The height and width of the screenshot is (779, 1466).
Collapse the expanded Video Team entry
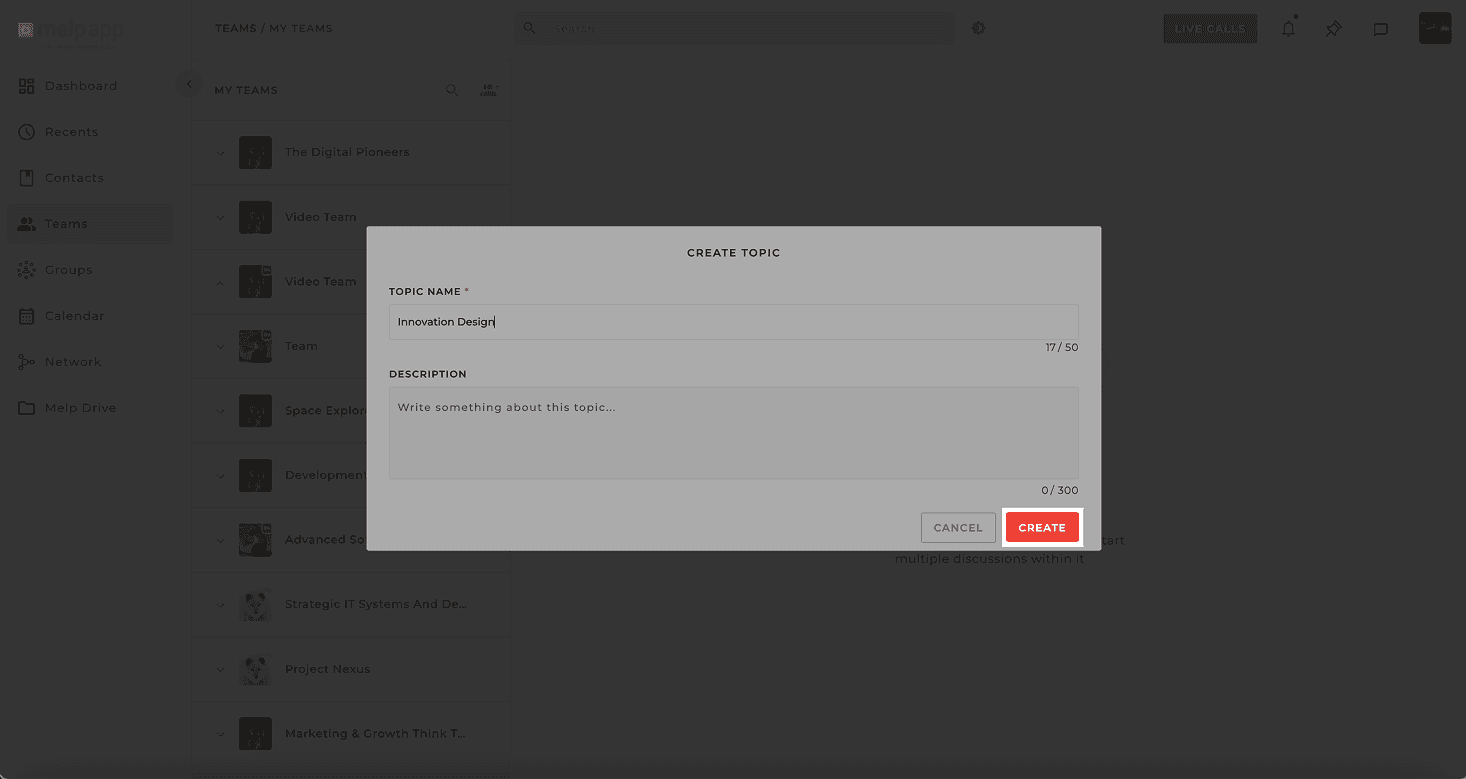221,281
